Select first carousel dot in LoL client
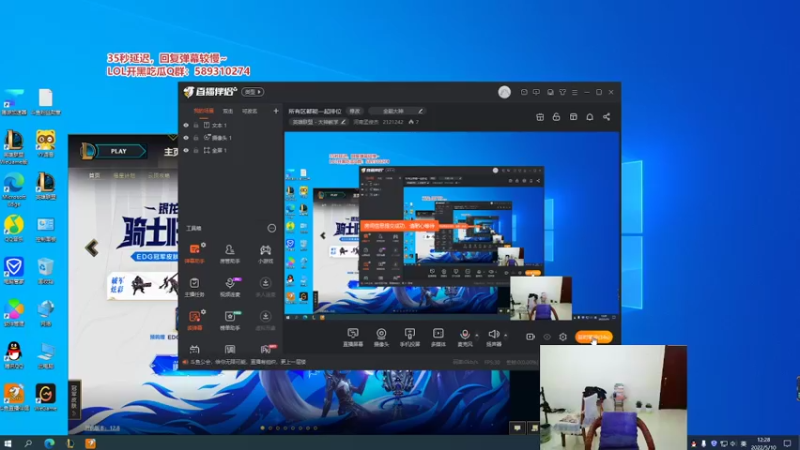Screen dimensions: 800x450 (263, 428)
